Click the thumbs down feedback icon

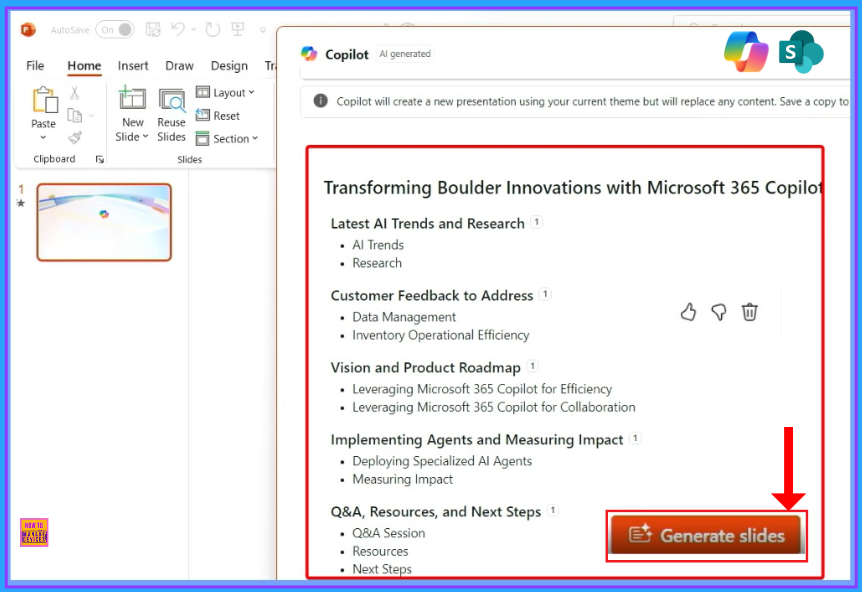[x=719, y=312]
